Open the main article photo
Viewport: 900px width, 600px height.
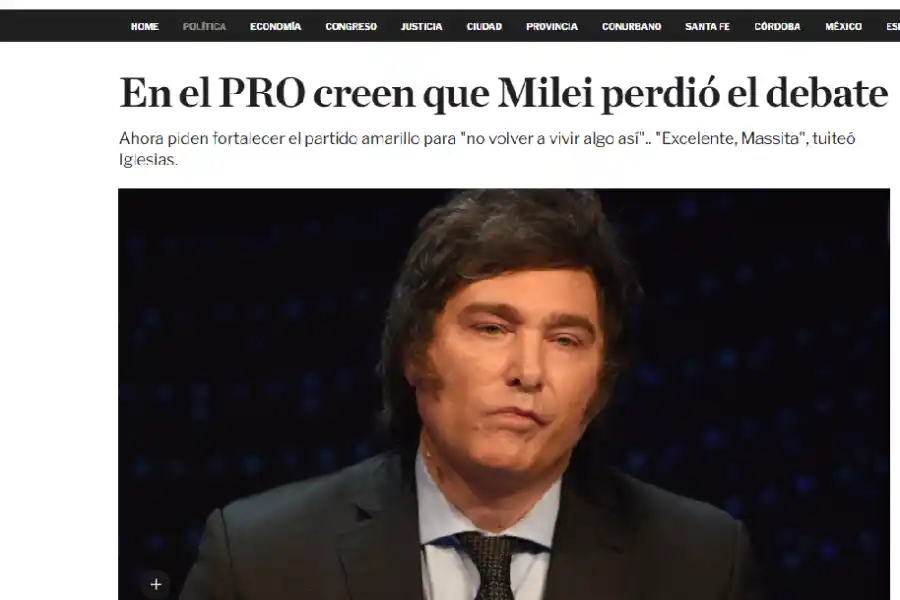504,394
